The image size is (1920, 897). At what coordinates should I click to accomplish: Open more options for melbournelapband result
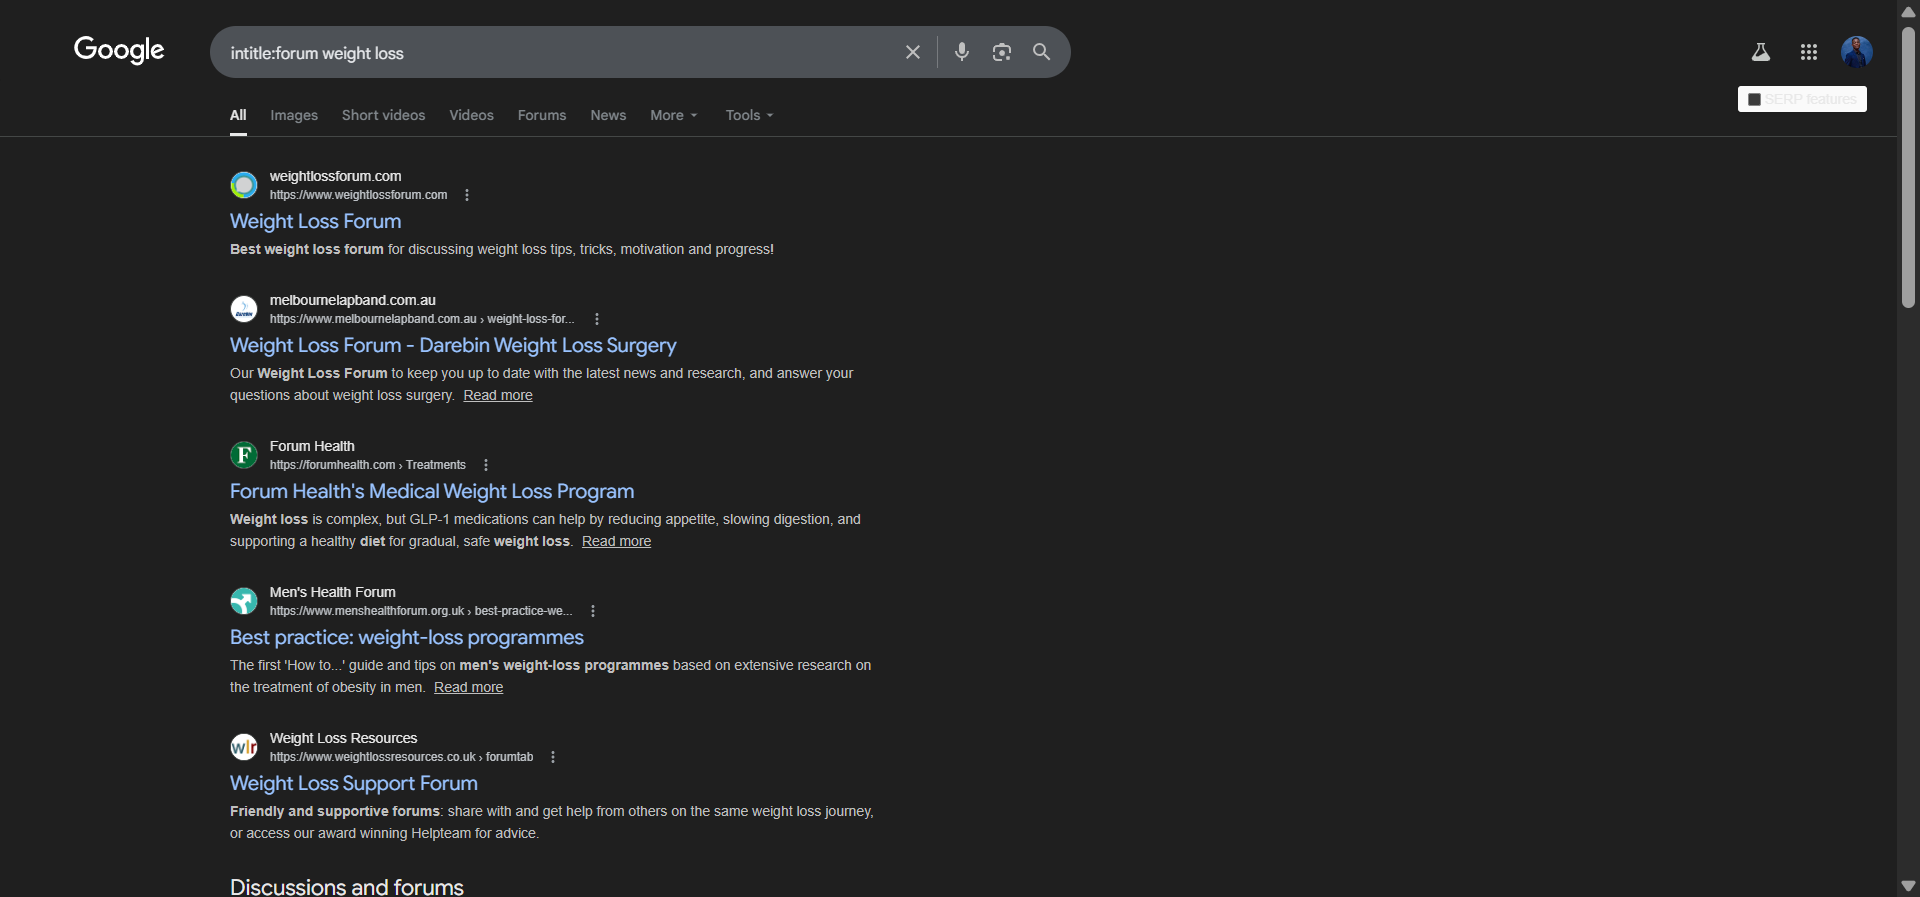click(x=597, y=319)
